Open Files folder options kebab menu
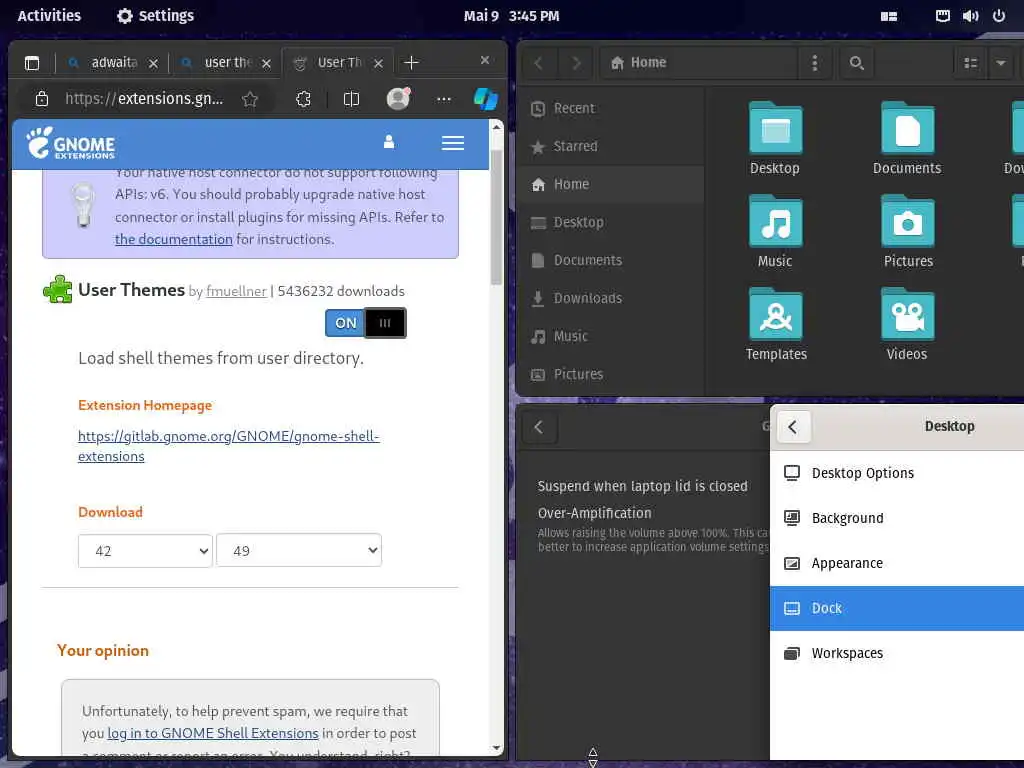Image resolution: width=1024 pixels, height=768 pixels. pos(814,63)
